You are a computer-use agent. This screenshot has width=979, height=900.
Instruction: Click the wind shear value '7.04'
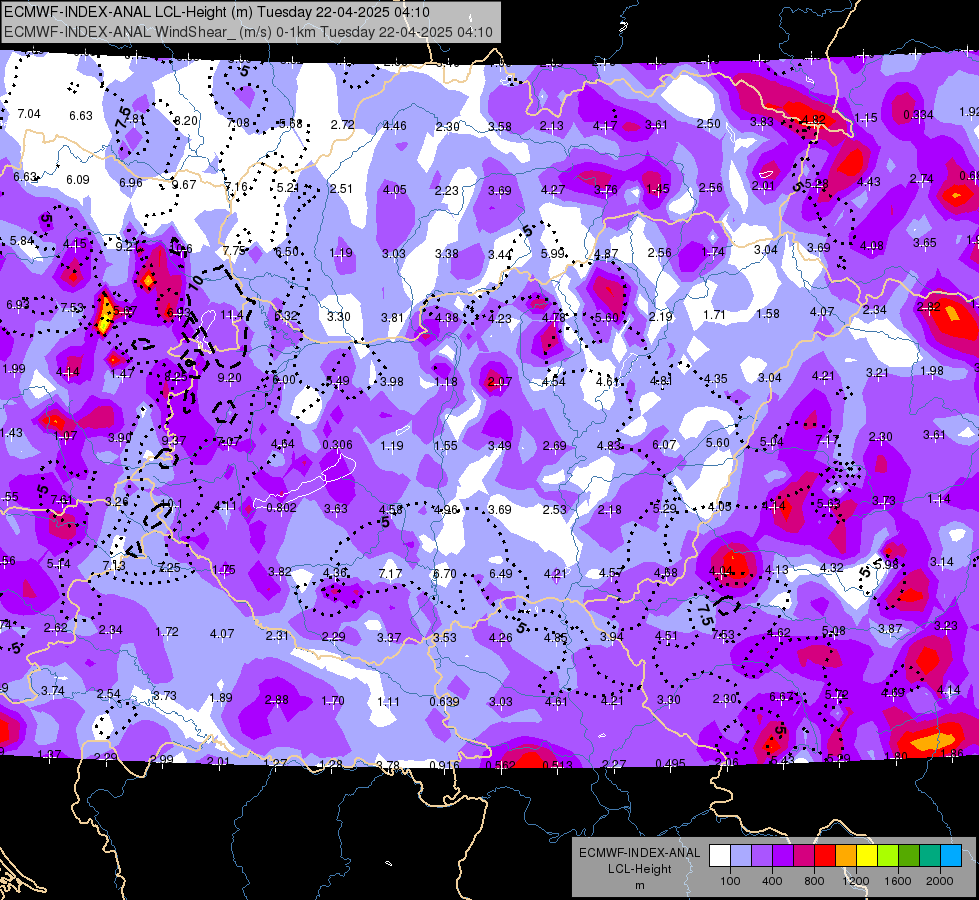[29, 114]
